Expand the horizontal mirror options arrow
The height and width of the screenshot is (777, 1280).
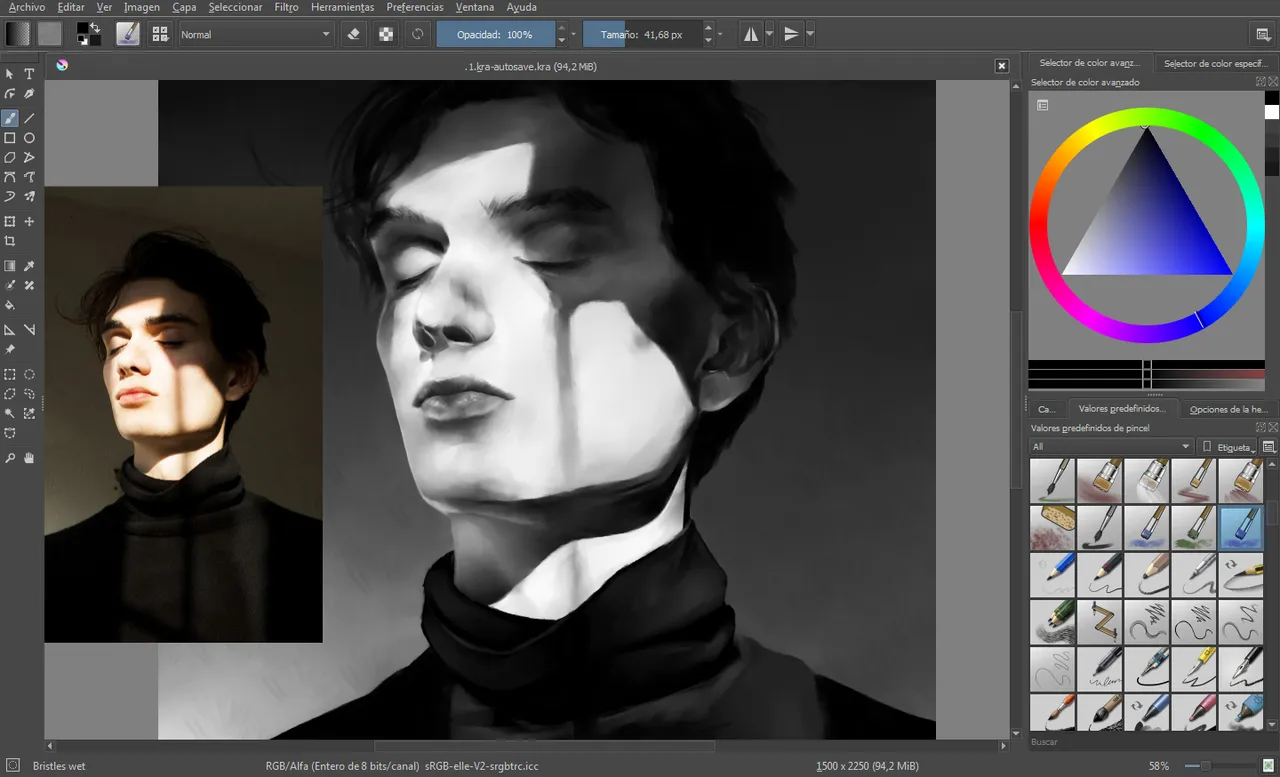[x=769, y=34]
